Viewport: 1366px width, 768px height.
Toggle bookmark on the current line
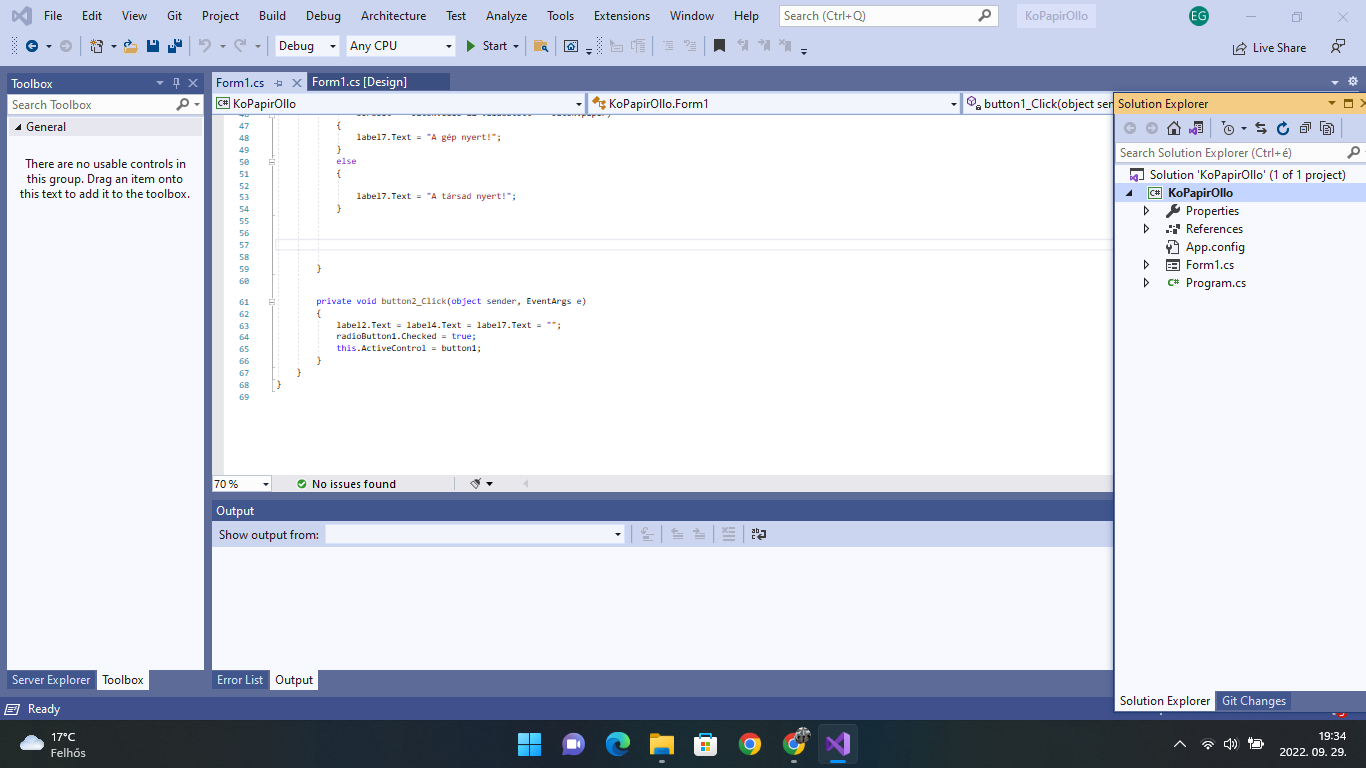[x=719, y=46]
